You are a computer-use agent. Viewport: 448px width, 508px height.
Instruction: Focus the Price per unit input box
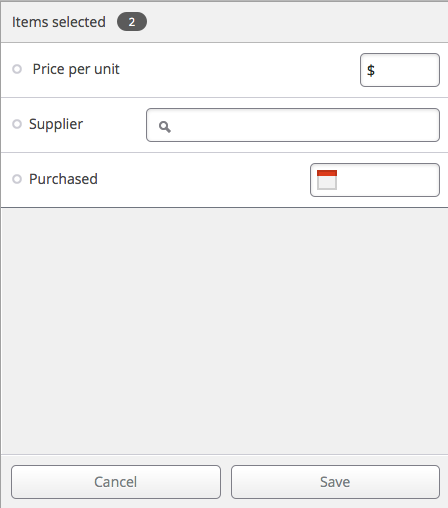(400, 70)
